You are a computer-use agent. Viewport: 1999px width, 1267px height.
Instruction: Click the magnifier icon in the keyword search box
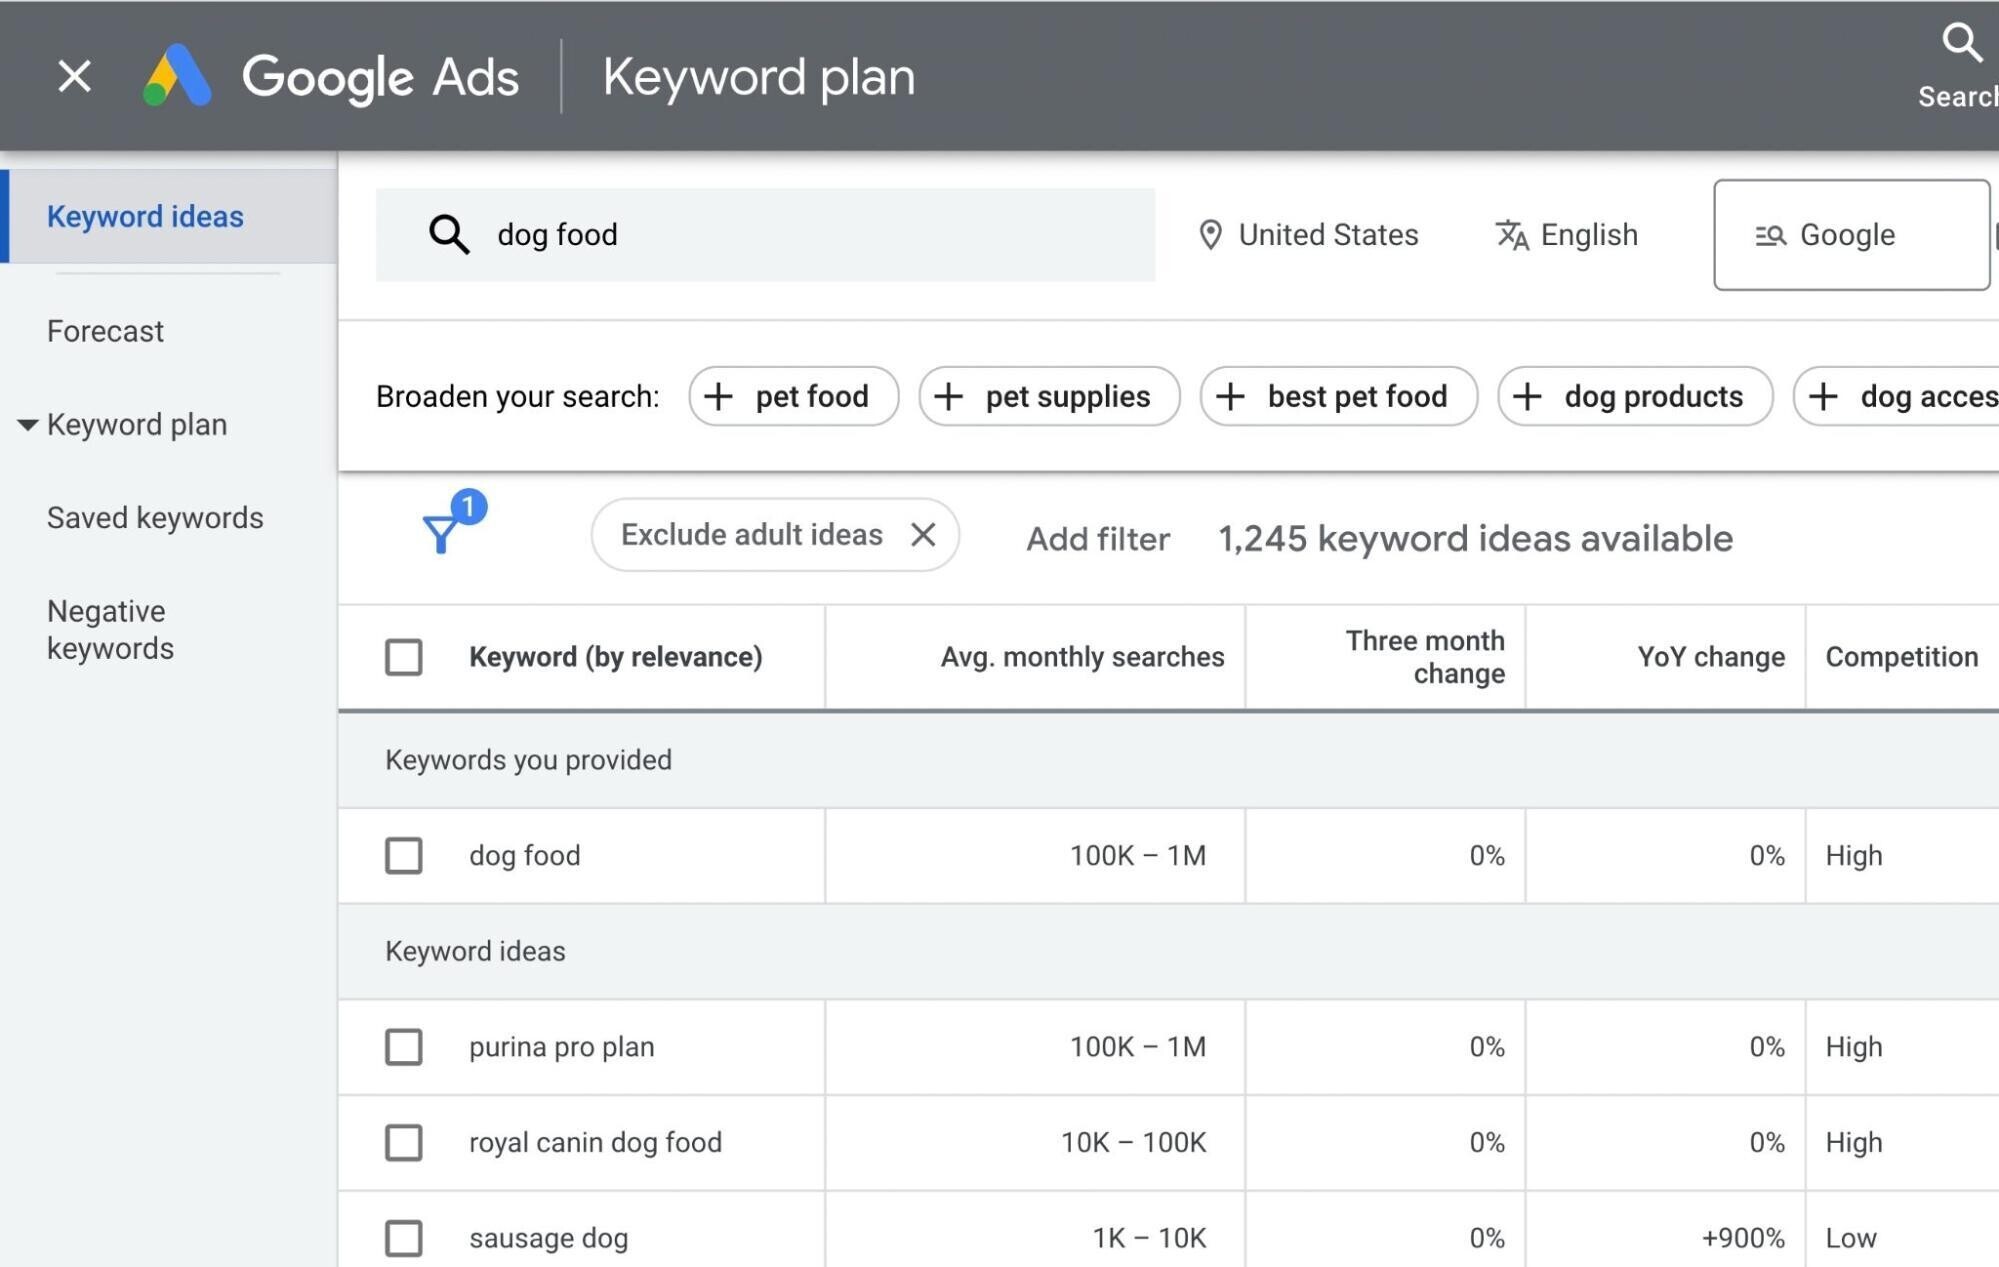[449, 235]
